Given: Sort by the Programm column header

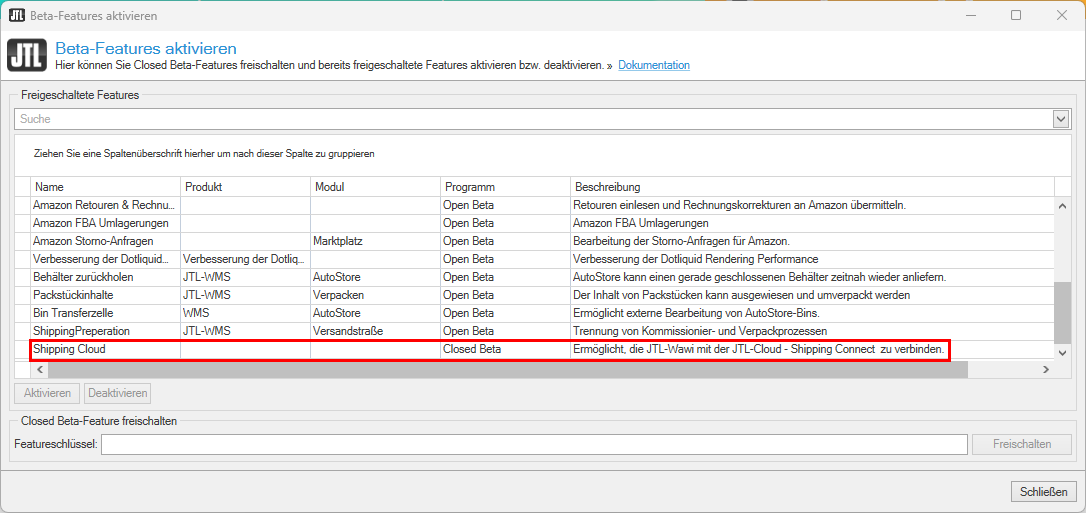Looking at the screenshot, I should [506, 187].
